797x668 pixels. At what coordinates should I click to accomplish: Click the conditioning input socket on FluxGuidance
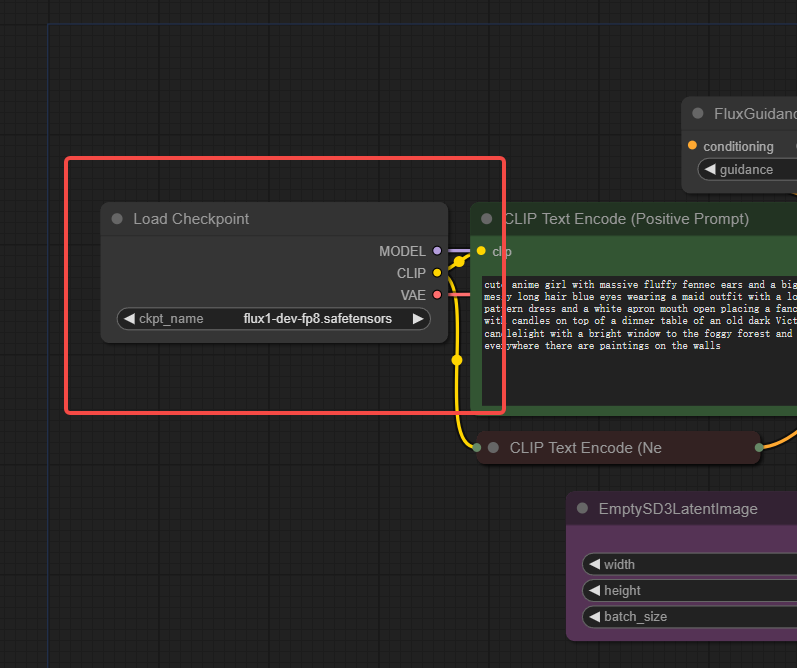click(x=692, y=145)
